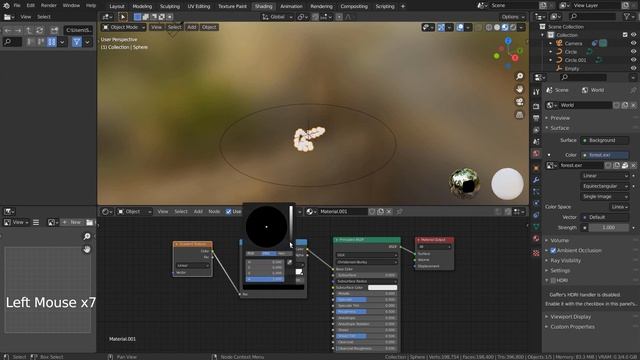
Task: Toggle Use Nodes checkbox
Action: (229, 211)
